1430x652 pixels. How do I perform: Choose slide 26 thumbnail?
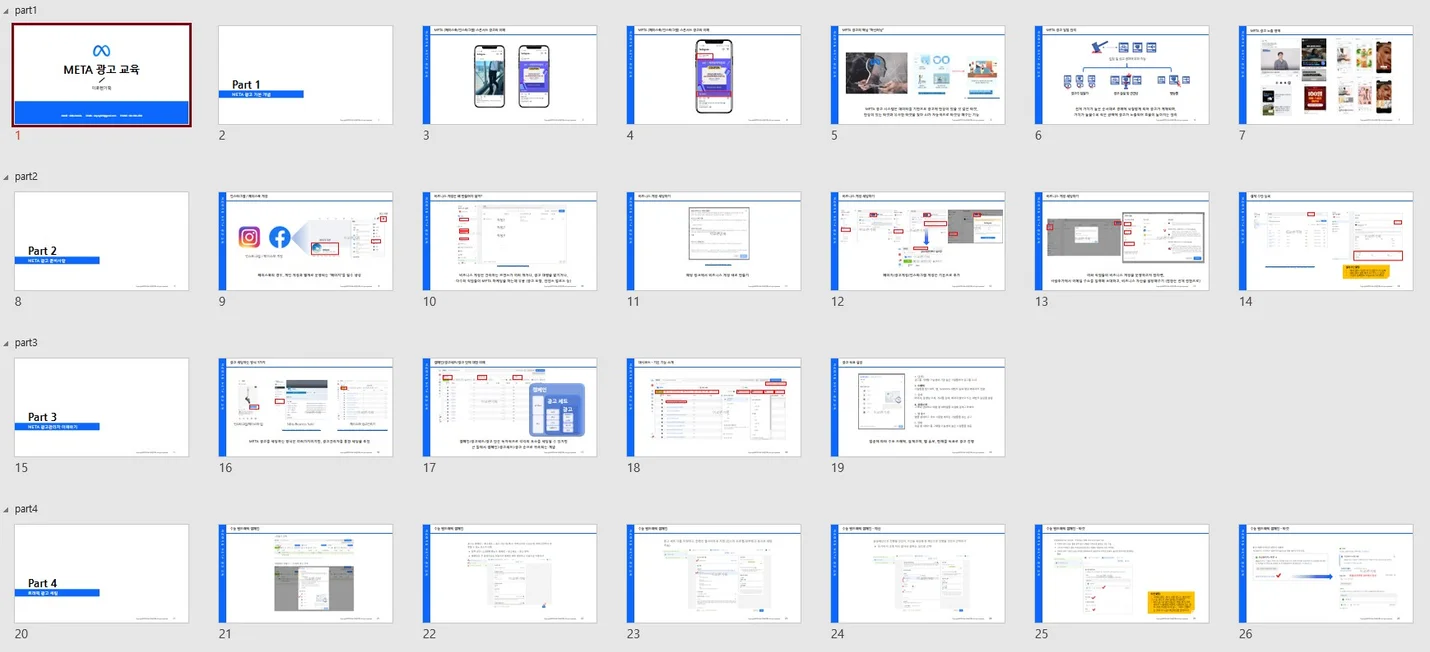pyautogui.click(x=1325, y=574)
